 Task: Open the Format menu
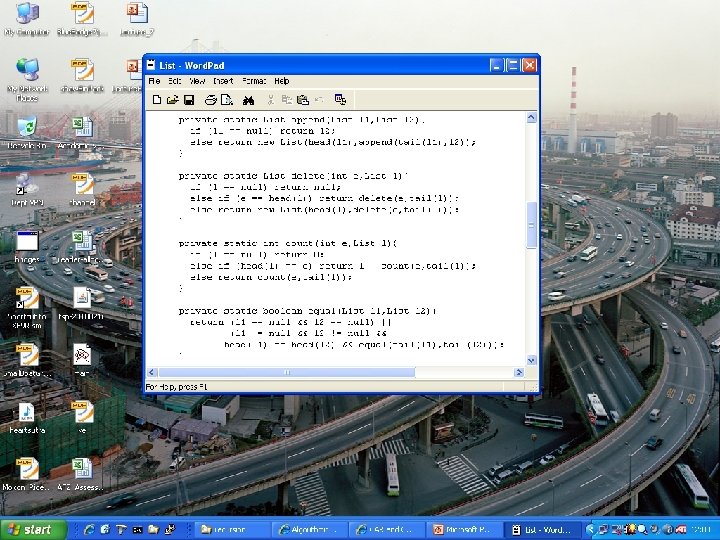(254, 81)
